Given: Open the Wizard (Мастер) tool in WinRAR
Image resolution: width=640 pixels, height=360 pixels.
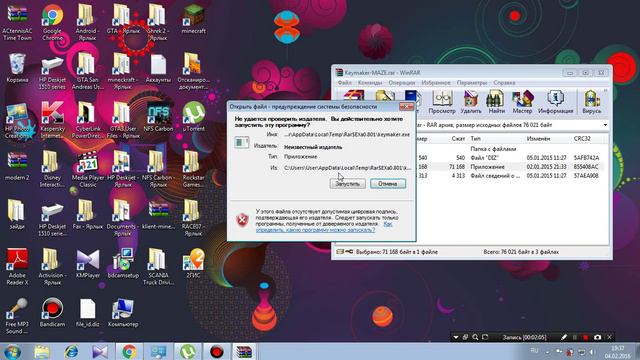Looking at the screenshot, I should 522,102.
